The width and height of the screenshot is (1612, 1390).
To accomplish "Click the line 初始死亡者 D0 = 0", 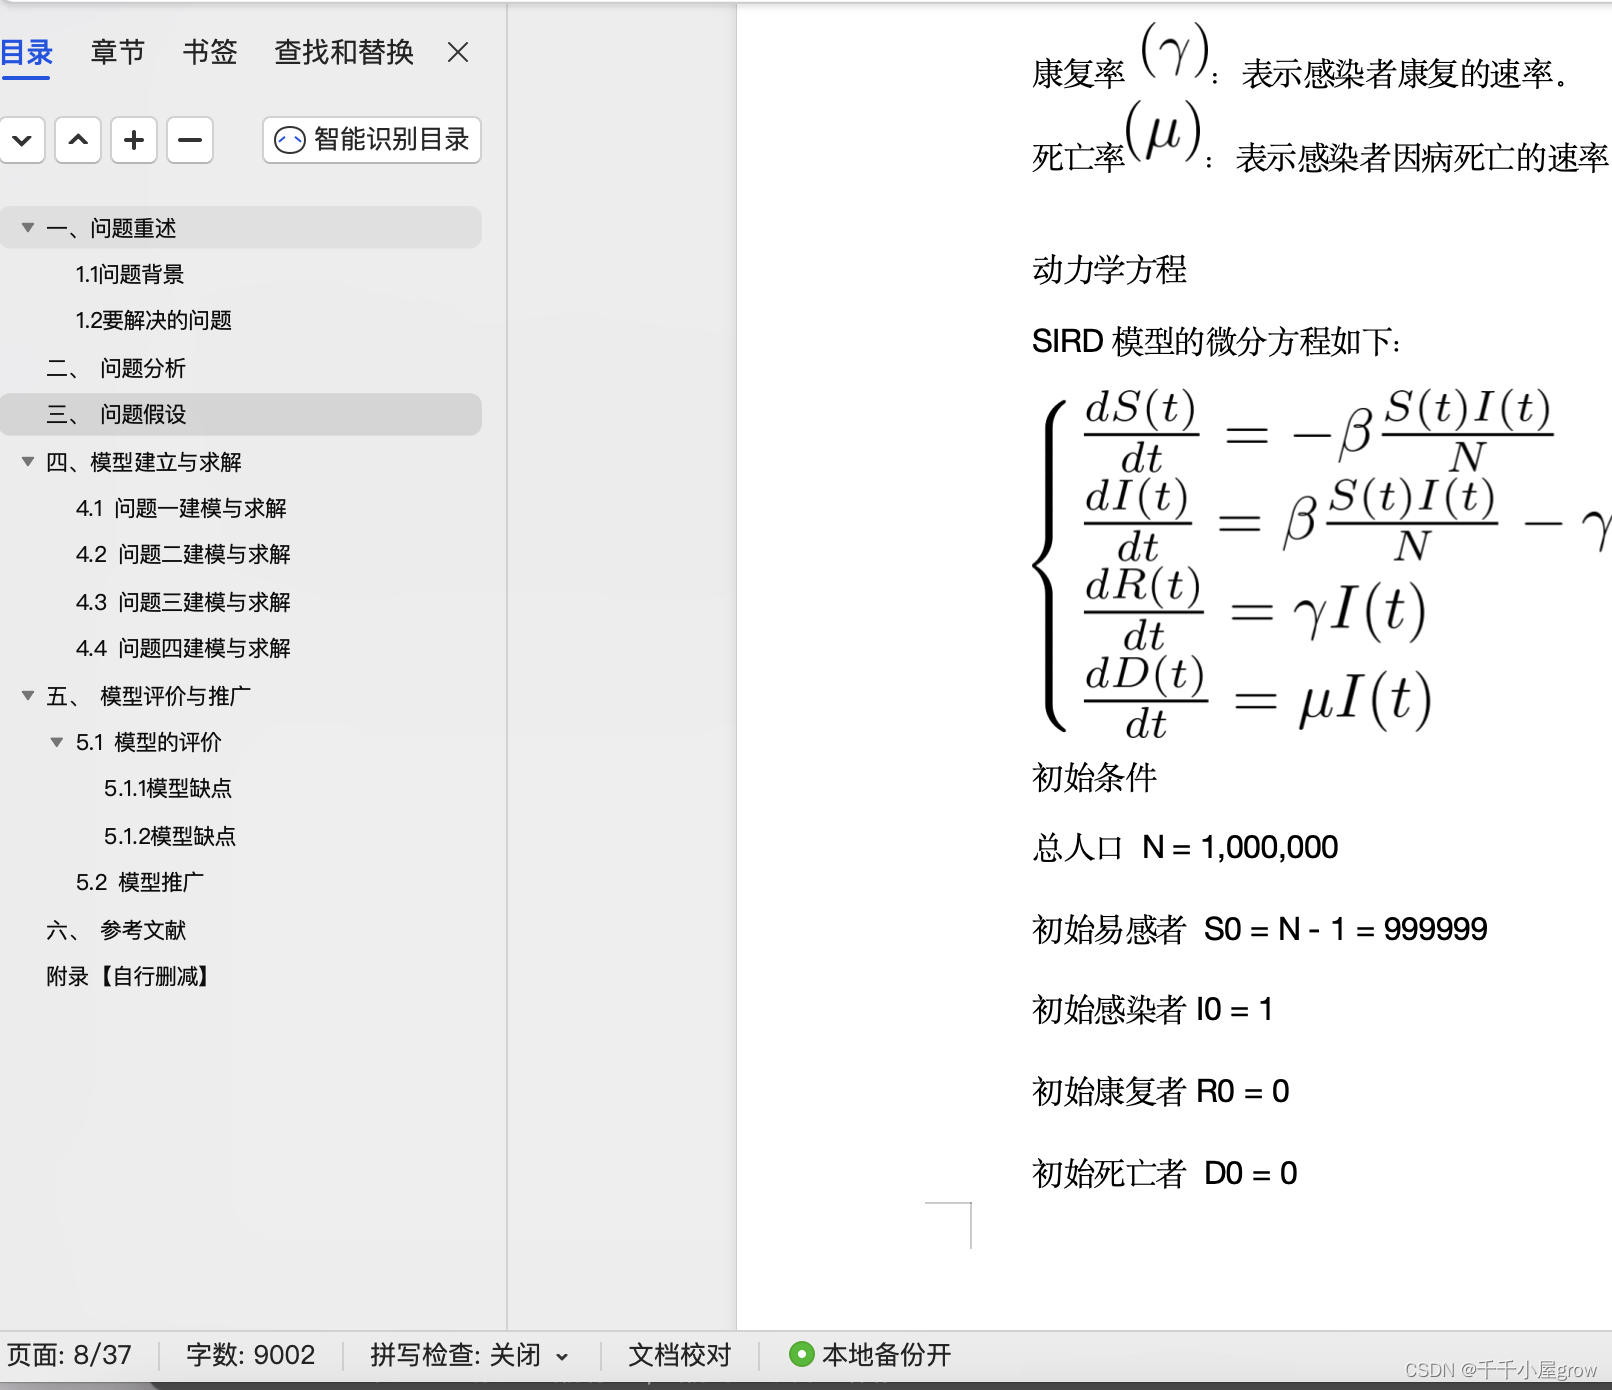I will [1165, 1174].
